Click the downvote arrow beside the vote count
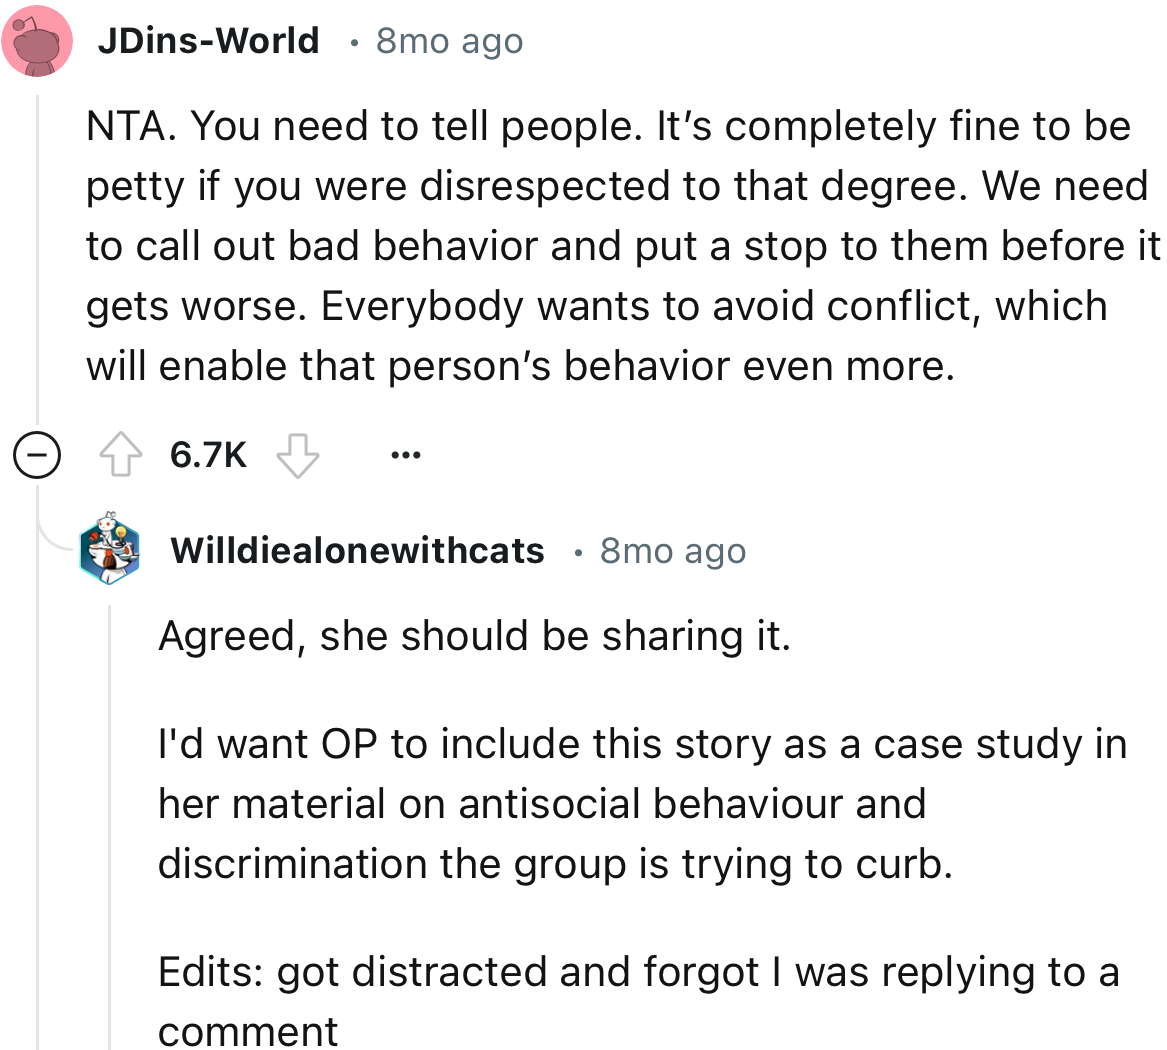The height and width of the screenshot is (1050, 1167). pos(297,454)
